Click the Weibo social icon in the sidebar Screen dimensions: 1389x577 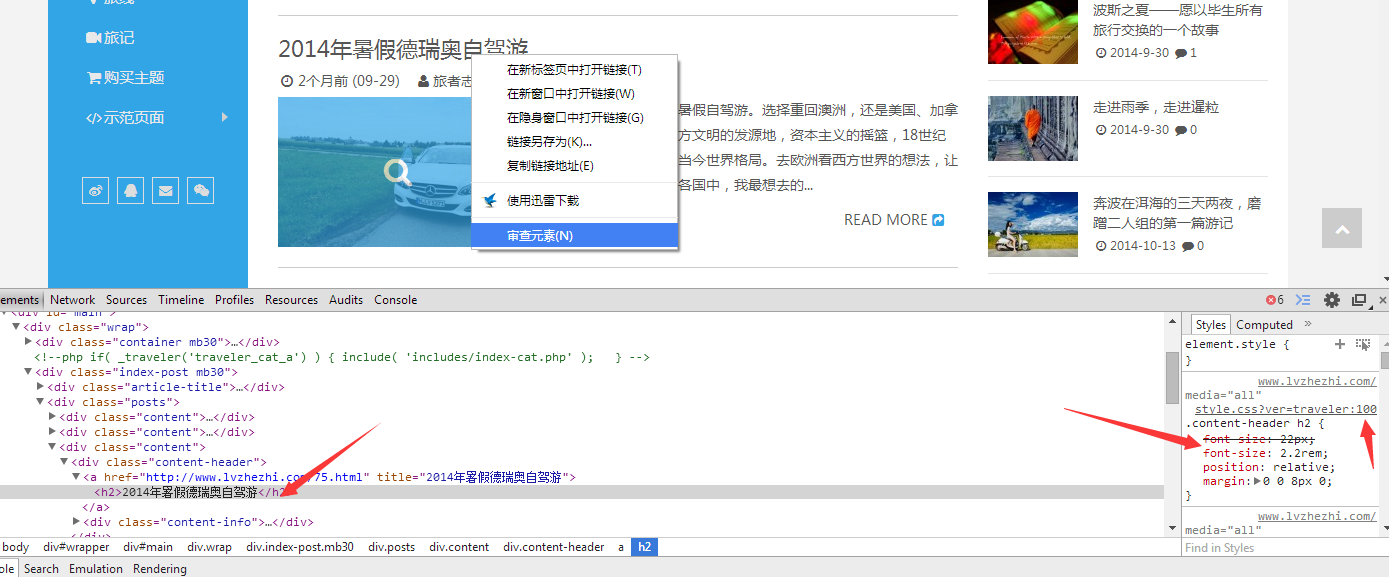pos(96,190)
